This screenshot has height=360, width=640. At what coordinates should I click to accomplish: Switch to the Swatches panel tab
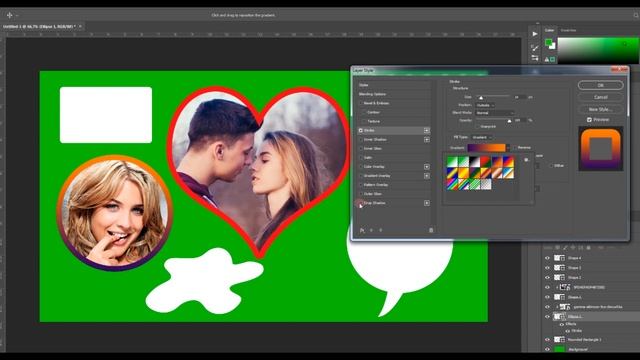[568, 30]
